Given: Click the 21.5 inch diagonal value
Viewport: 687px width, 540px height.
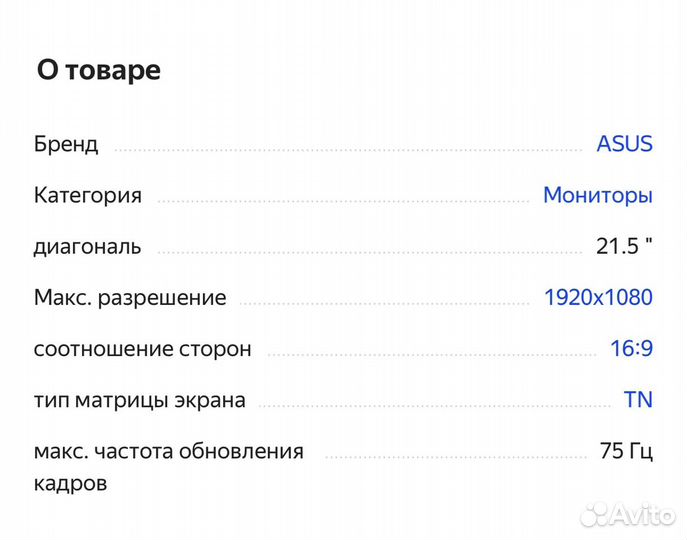Looking at the screenshot, I should coord(624,246).
